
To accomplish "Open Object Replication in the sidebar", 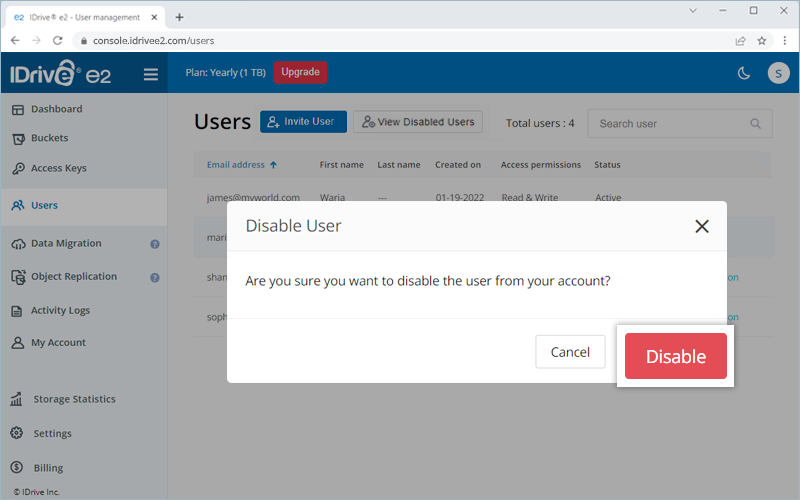I will pos(73,277).
